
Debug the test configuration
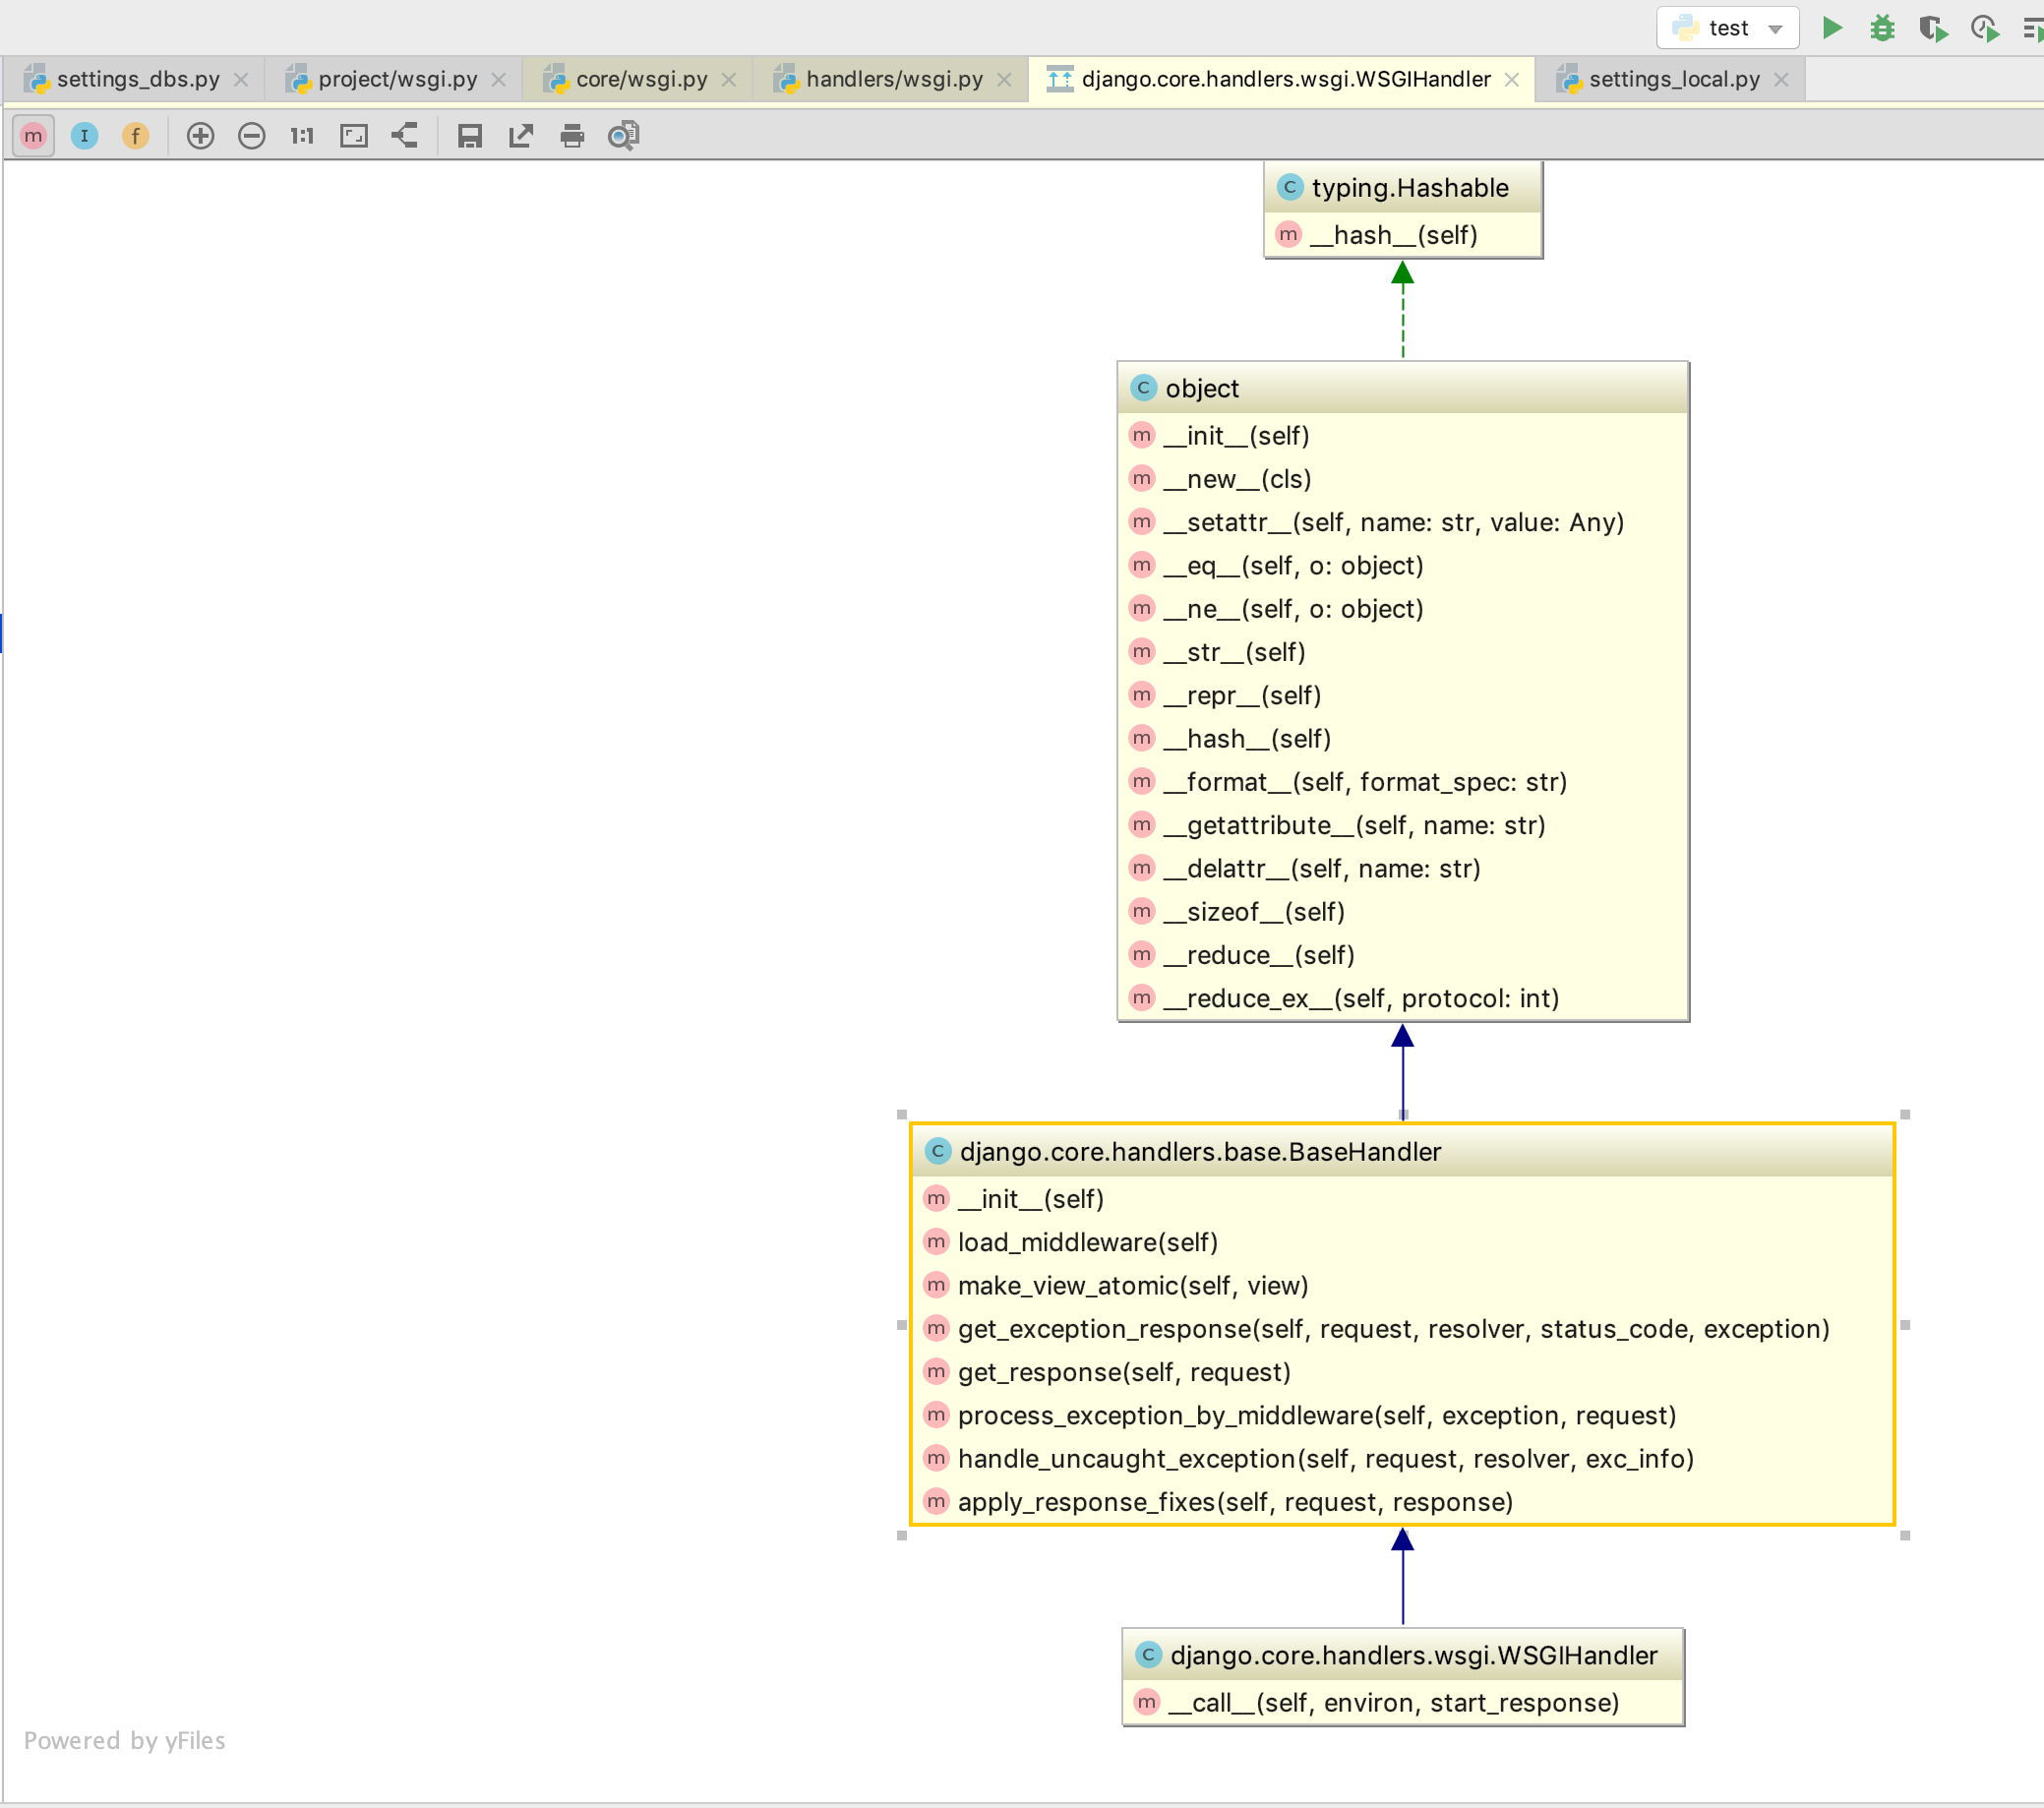[x=1882, y=28]
